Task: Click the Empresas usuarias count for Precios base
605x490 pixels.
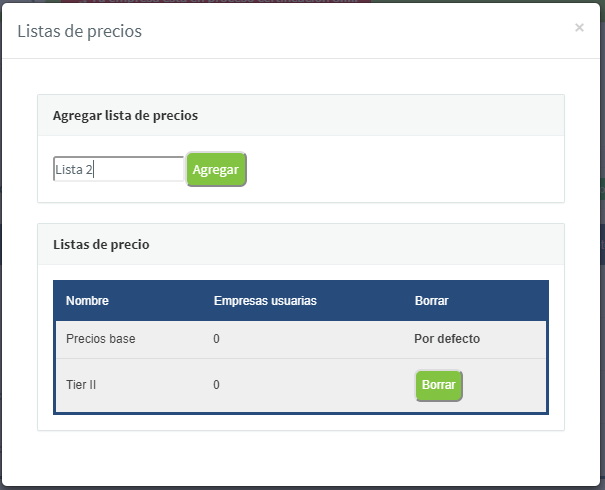Action: [x=216, y=339]
